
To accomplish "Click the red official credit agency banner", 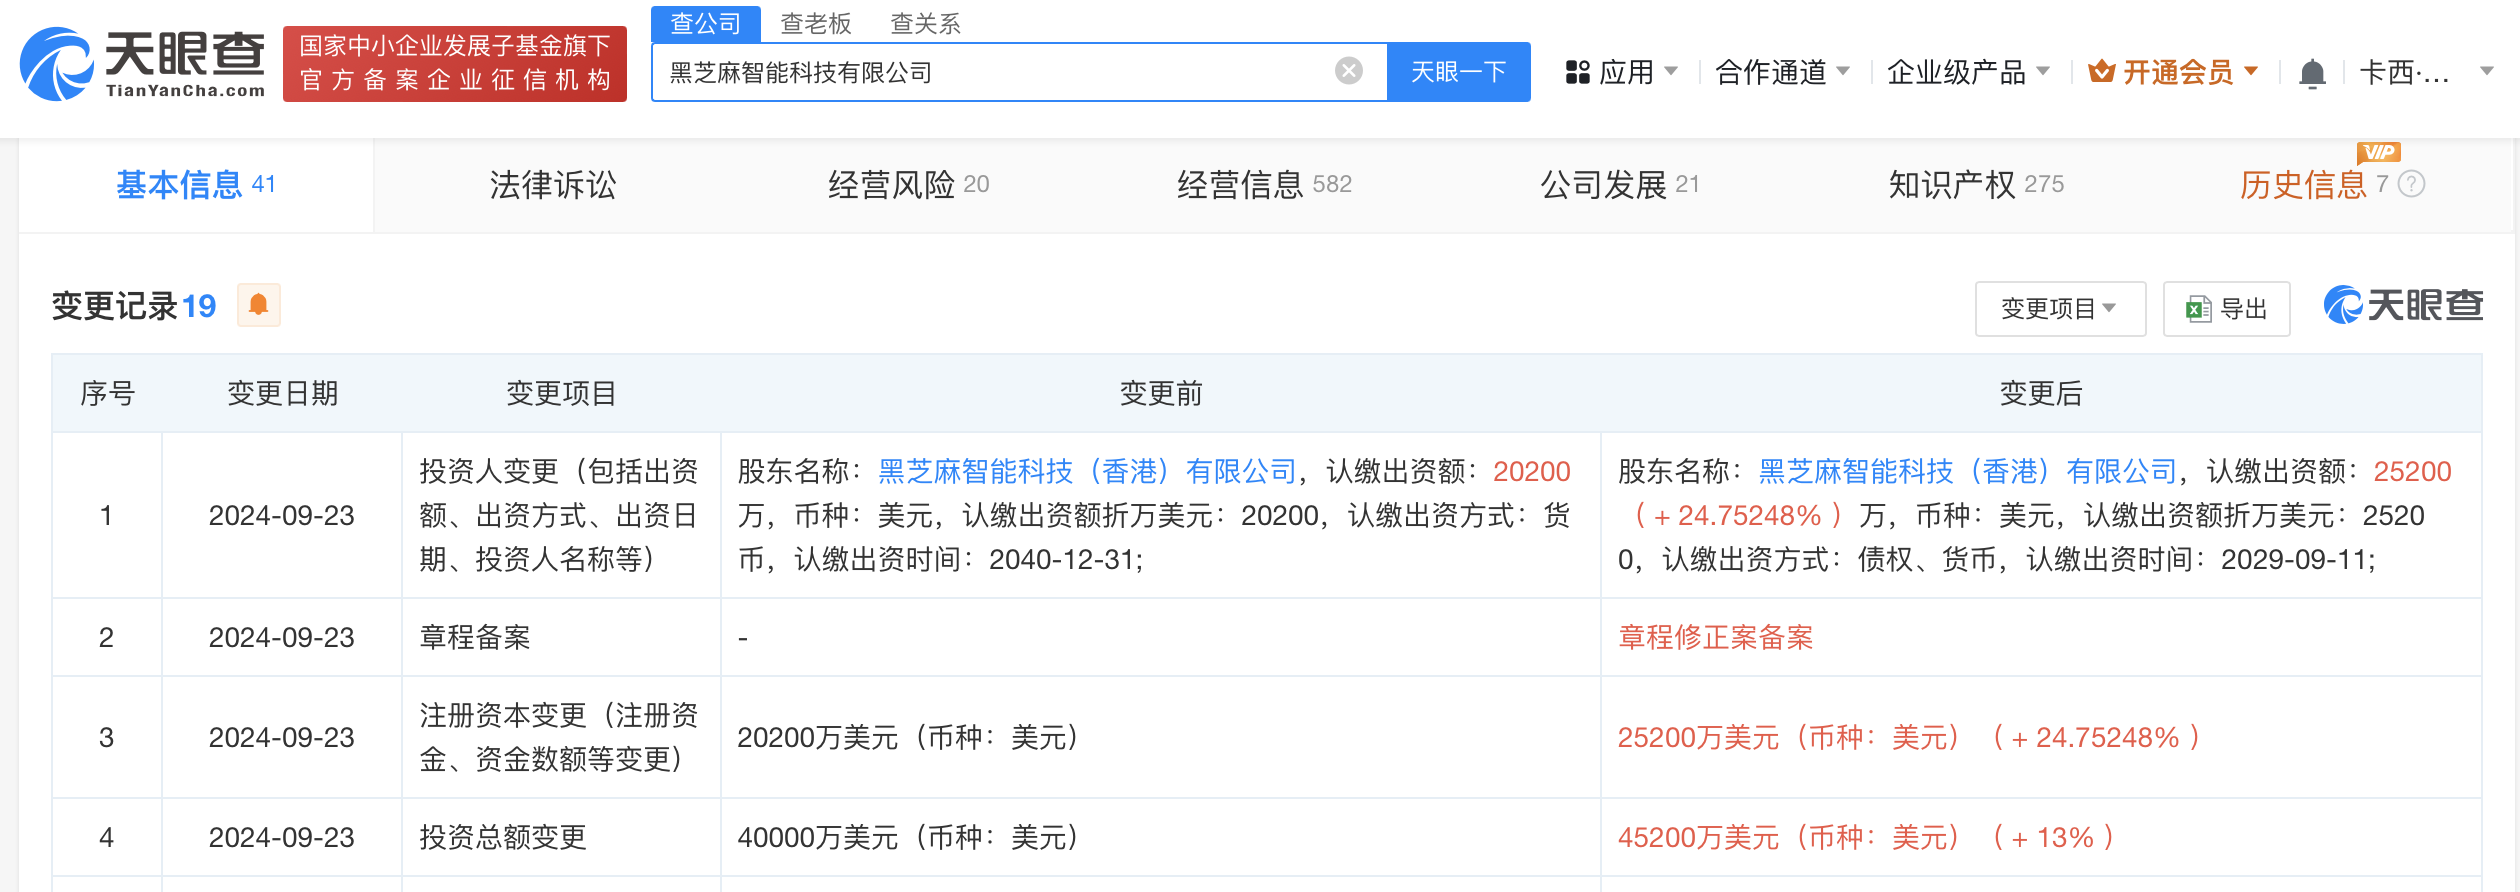I will point(455,63).
